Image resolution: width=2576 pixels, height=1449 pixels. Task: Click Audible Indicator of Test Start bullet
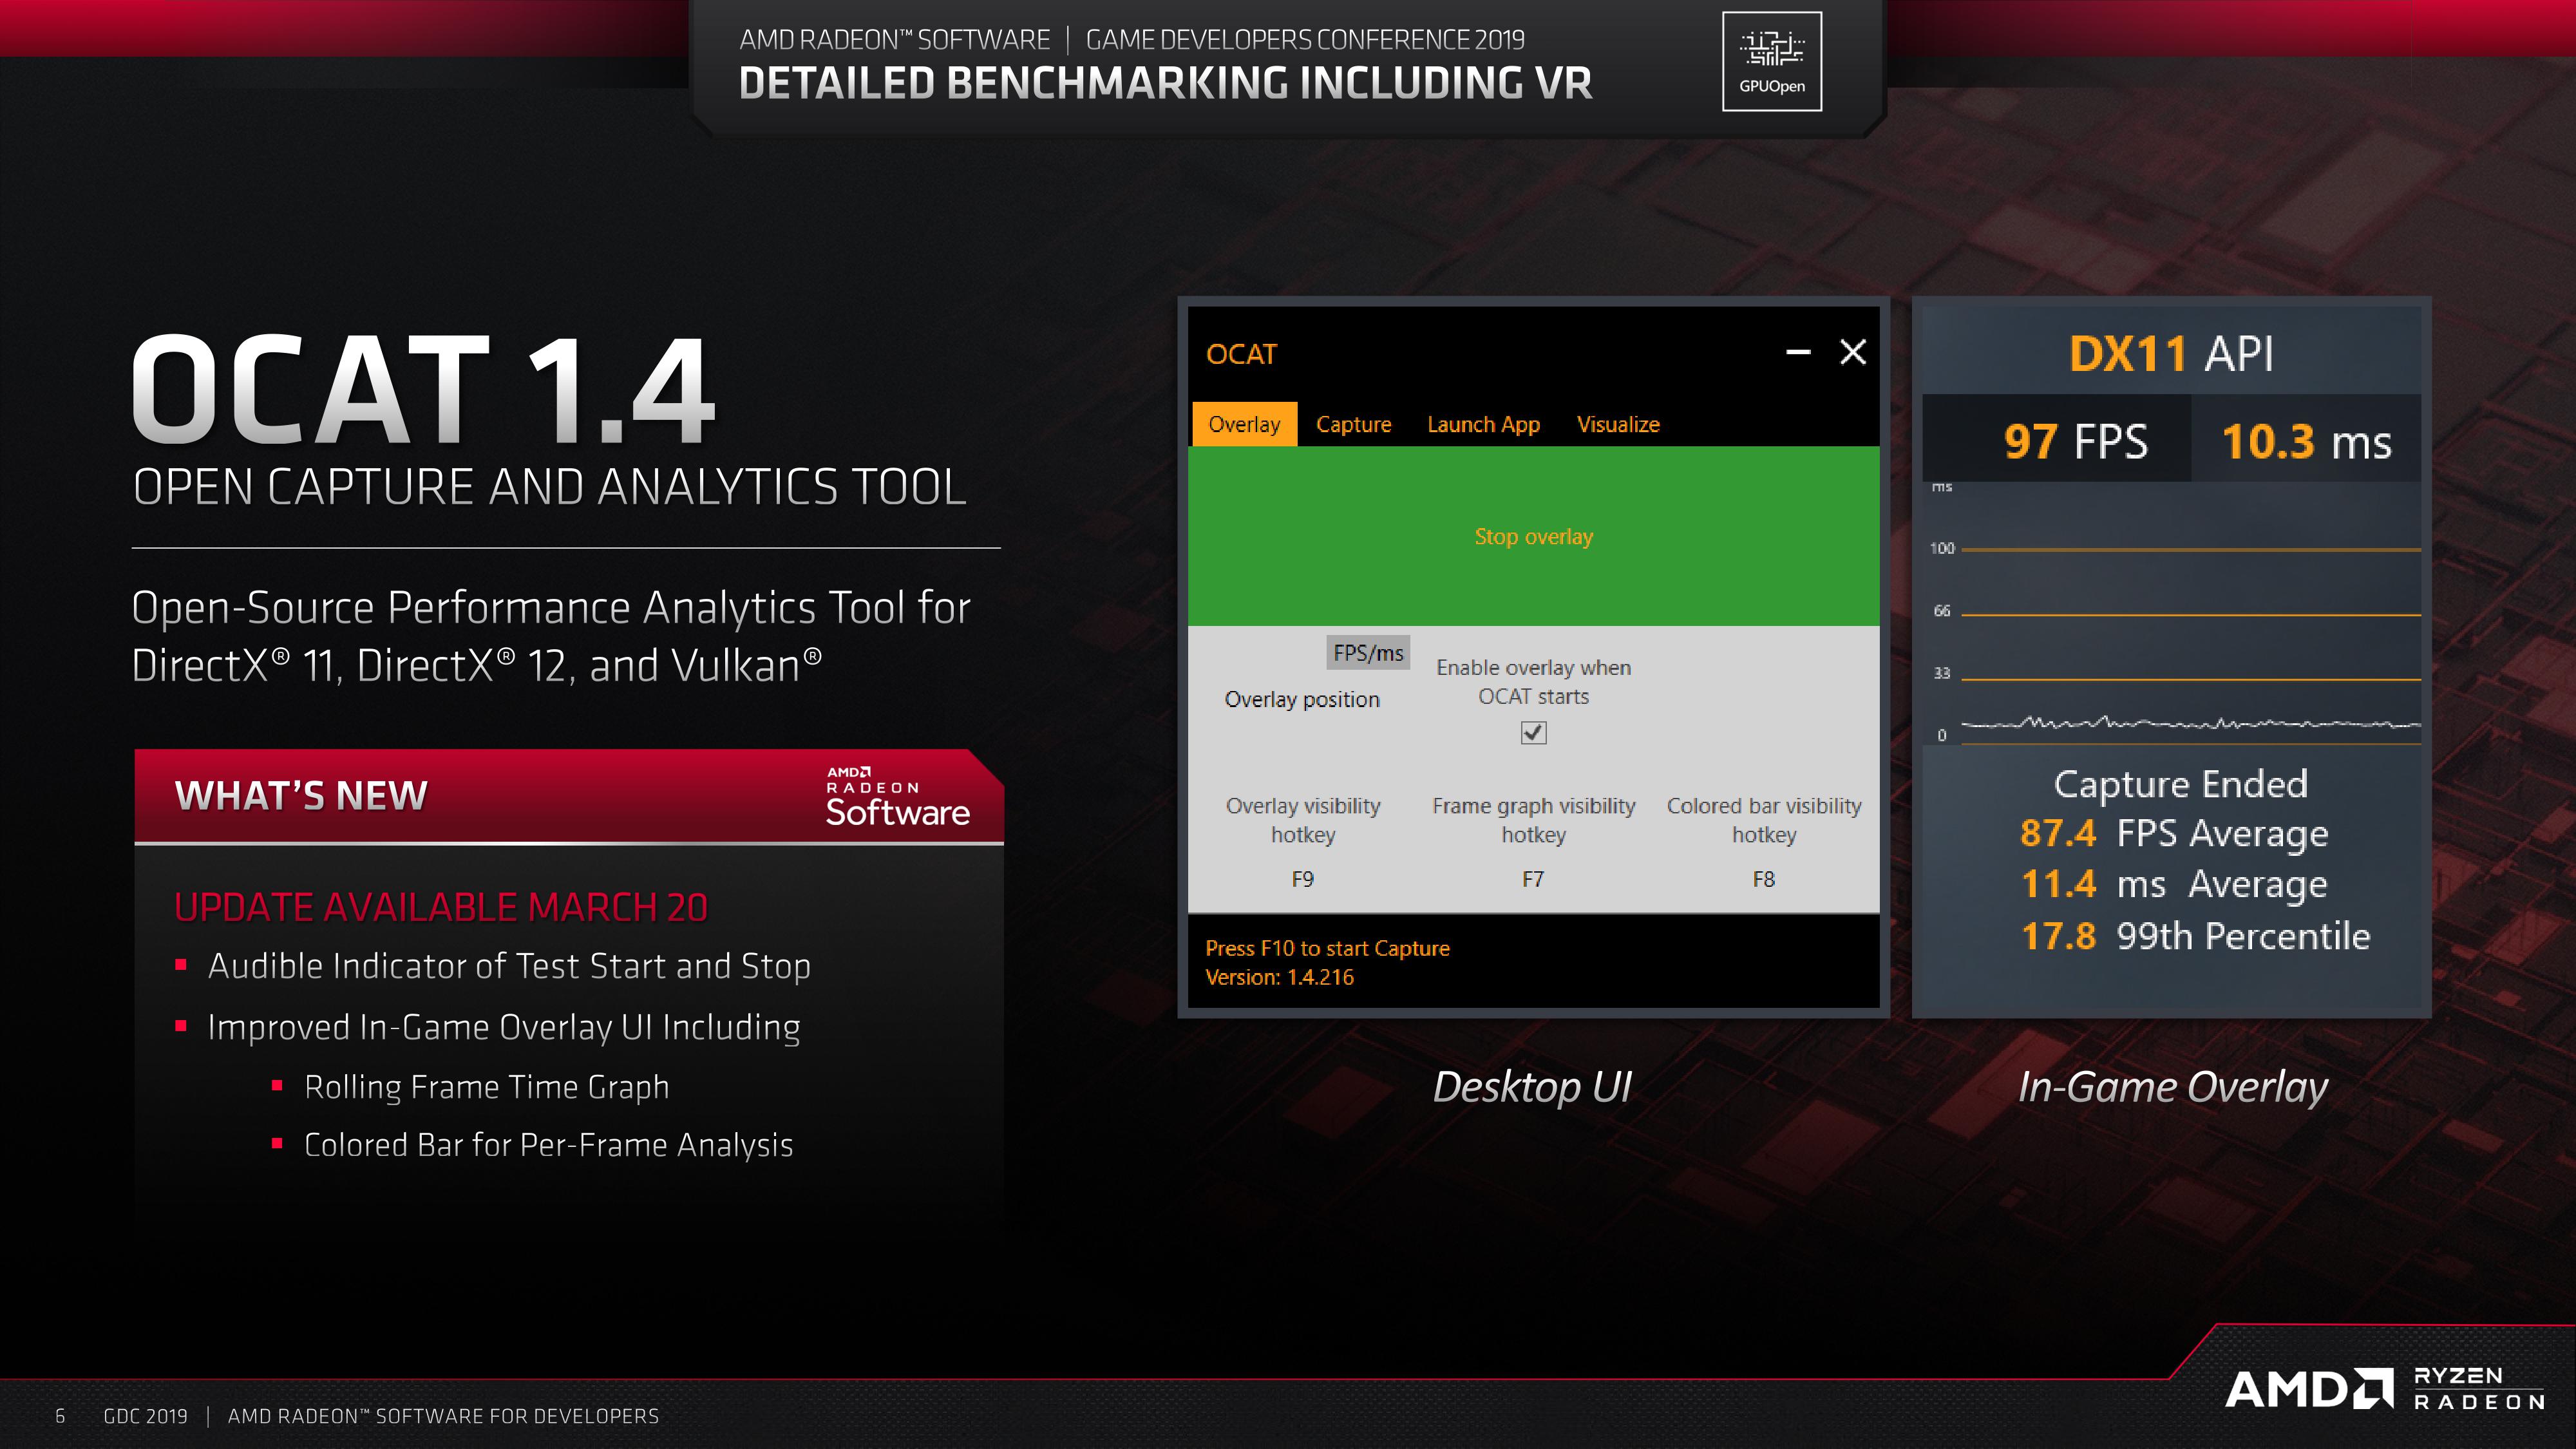pos(509,966)
